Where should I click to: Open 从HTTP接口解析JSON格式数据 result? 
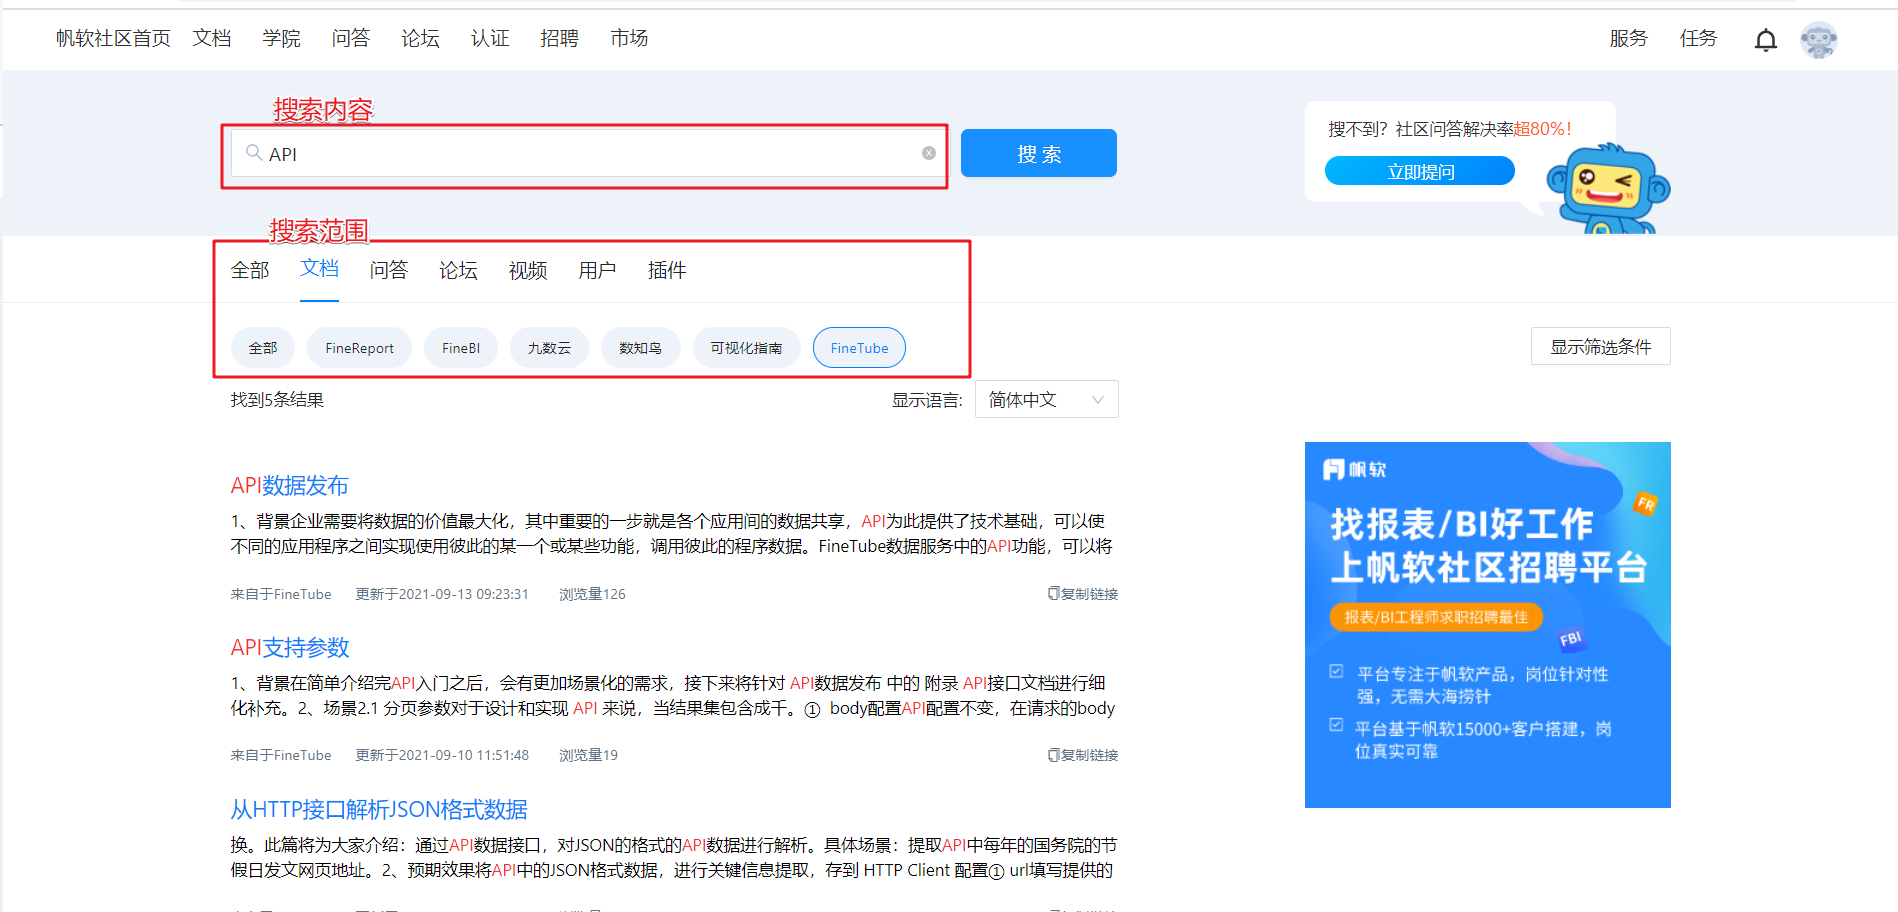pos(379,809)
